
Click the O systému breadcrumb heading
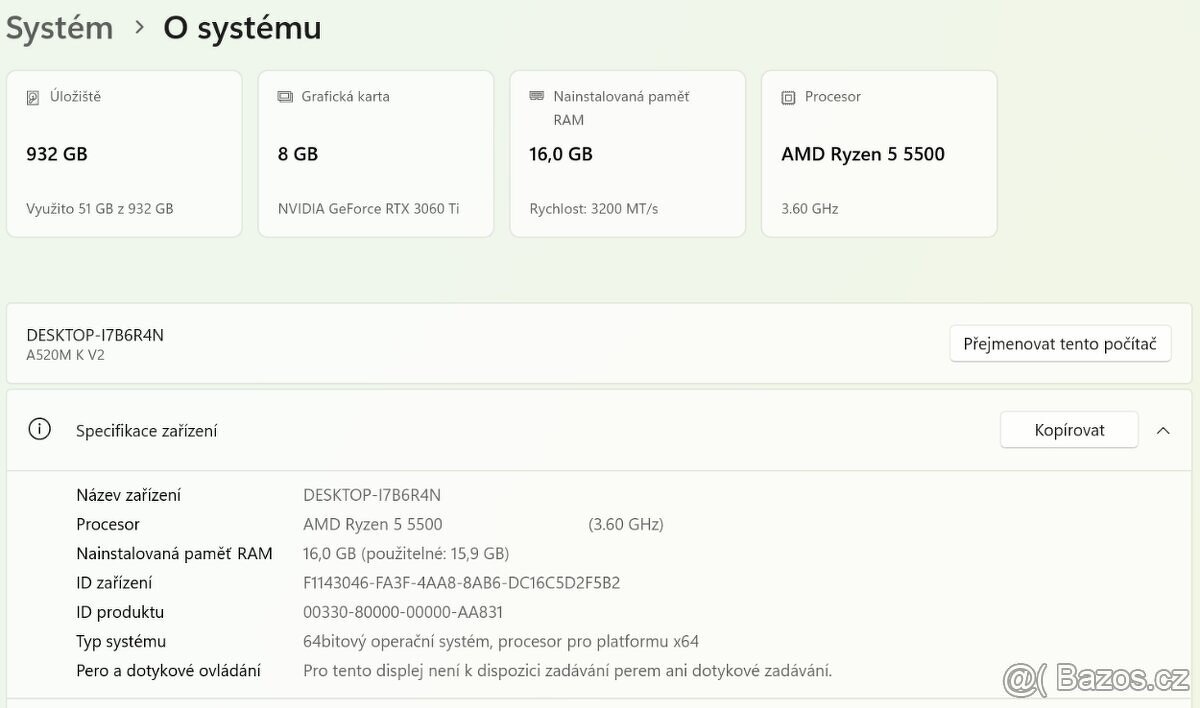241,27
